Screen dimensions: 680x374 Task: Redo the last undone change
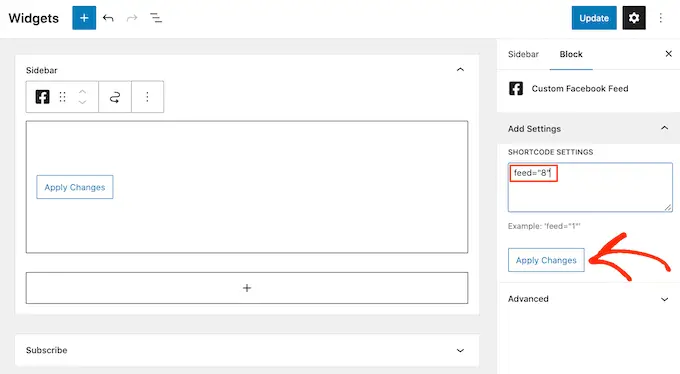point(132,18)
